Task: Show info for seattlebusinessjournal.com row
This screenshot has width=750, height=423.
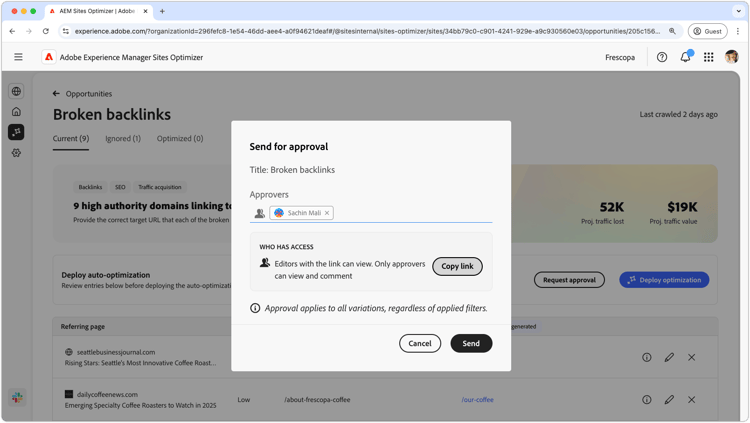Action: 646,357
